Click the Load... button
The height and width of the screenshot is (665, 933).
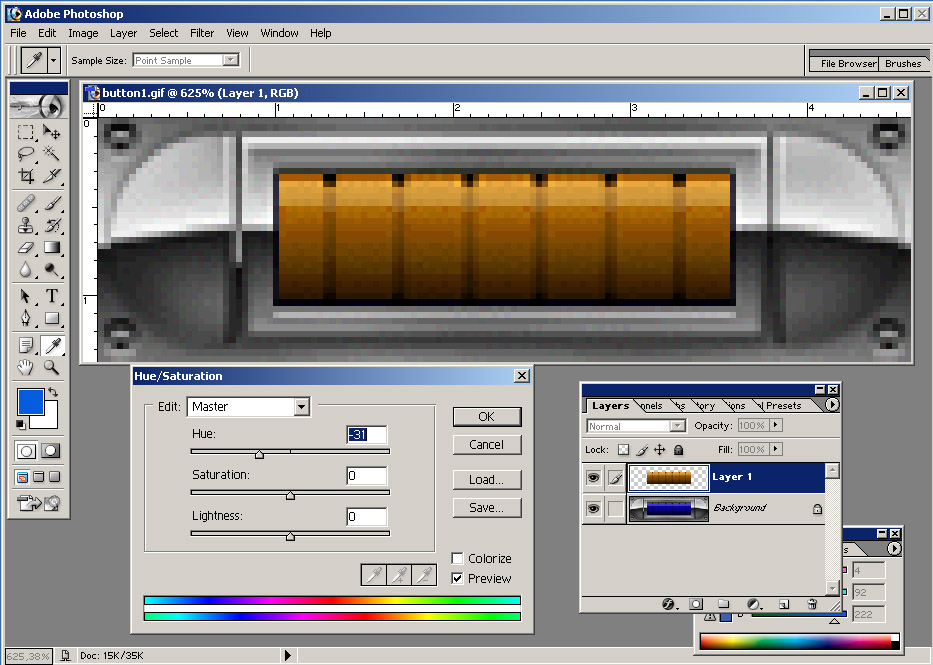pyautogui.click(x=487, y=479)
